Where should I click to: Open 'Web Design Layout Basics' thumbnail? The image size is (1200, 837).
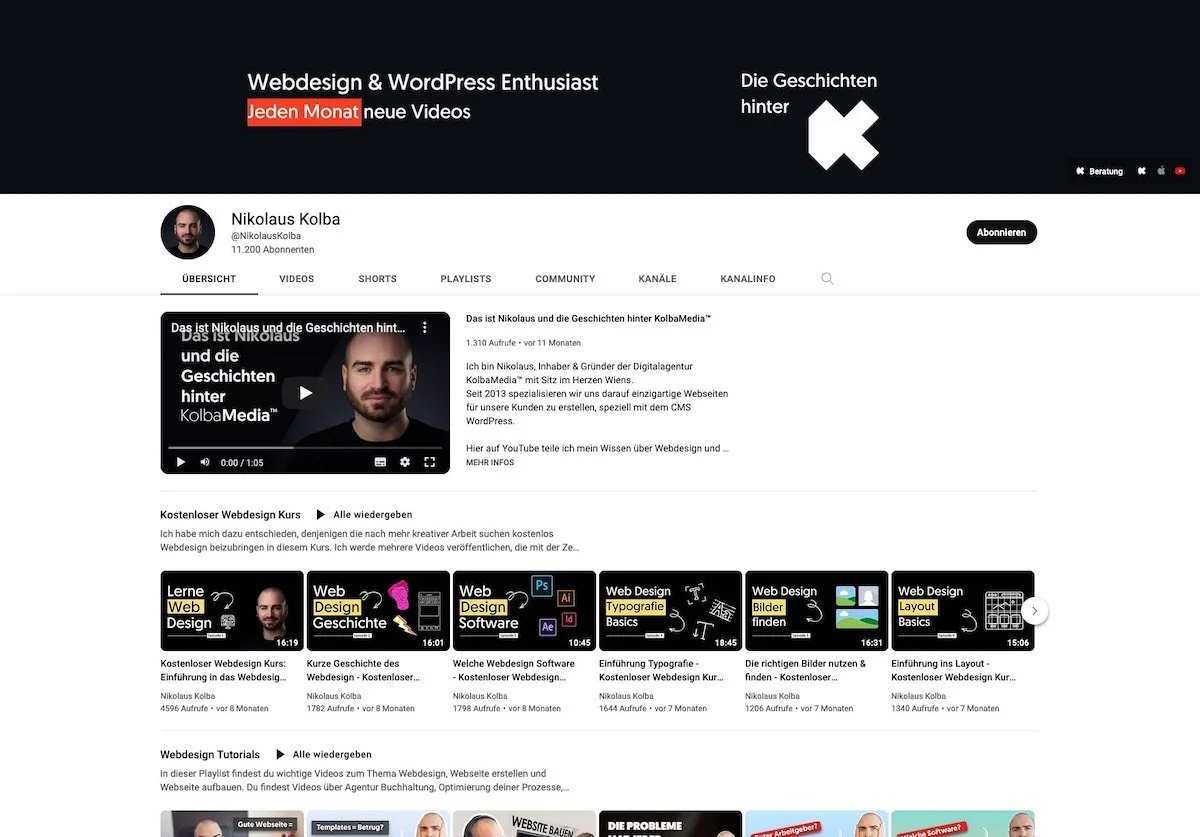(x=962, y=611)
